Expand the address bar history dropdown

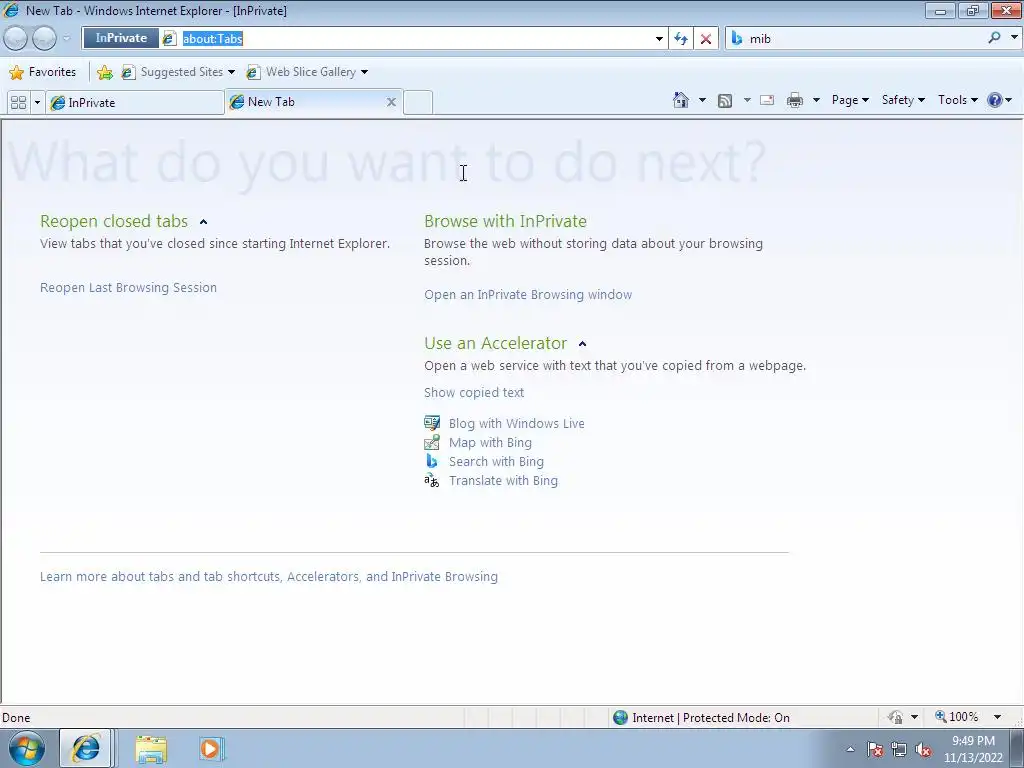659,39
